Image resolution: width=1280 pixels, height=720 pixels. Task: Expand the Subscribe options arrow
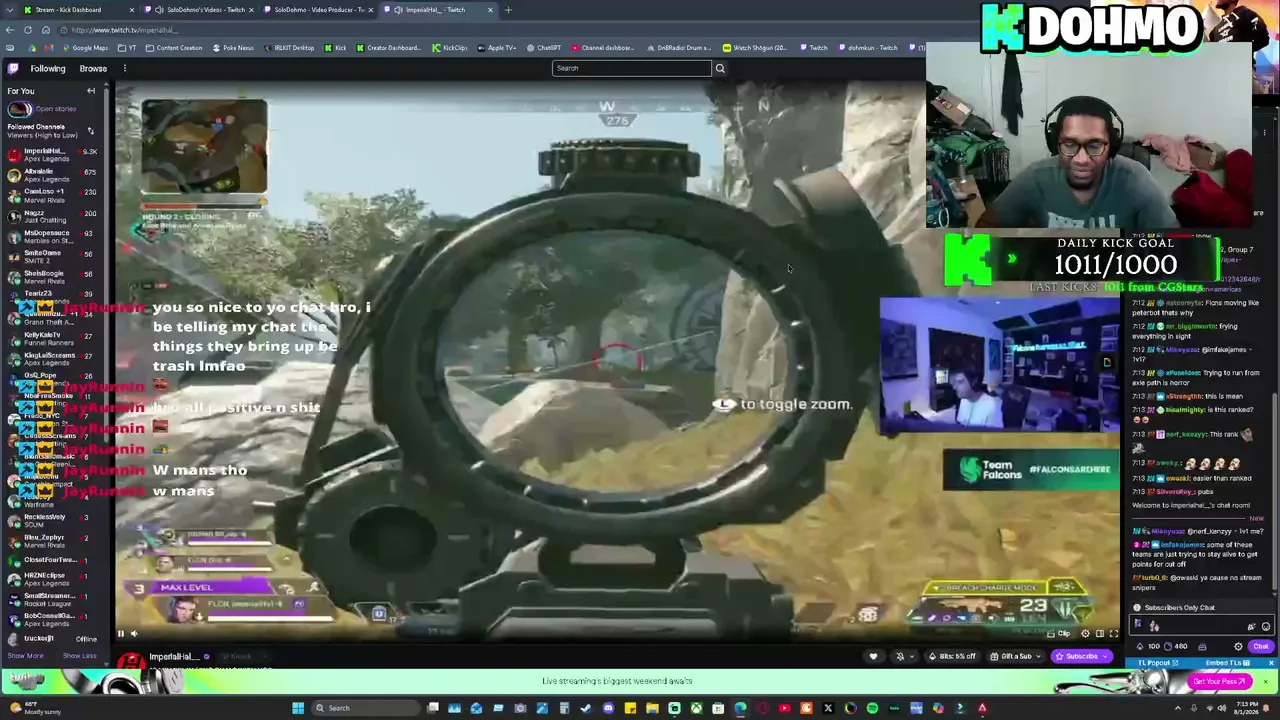pos(1106,657)
